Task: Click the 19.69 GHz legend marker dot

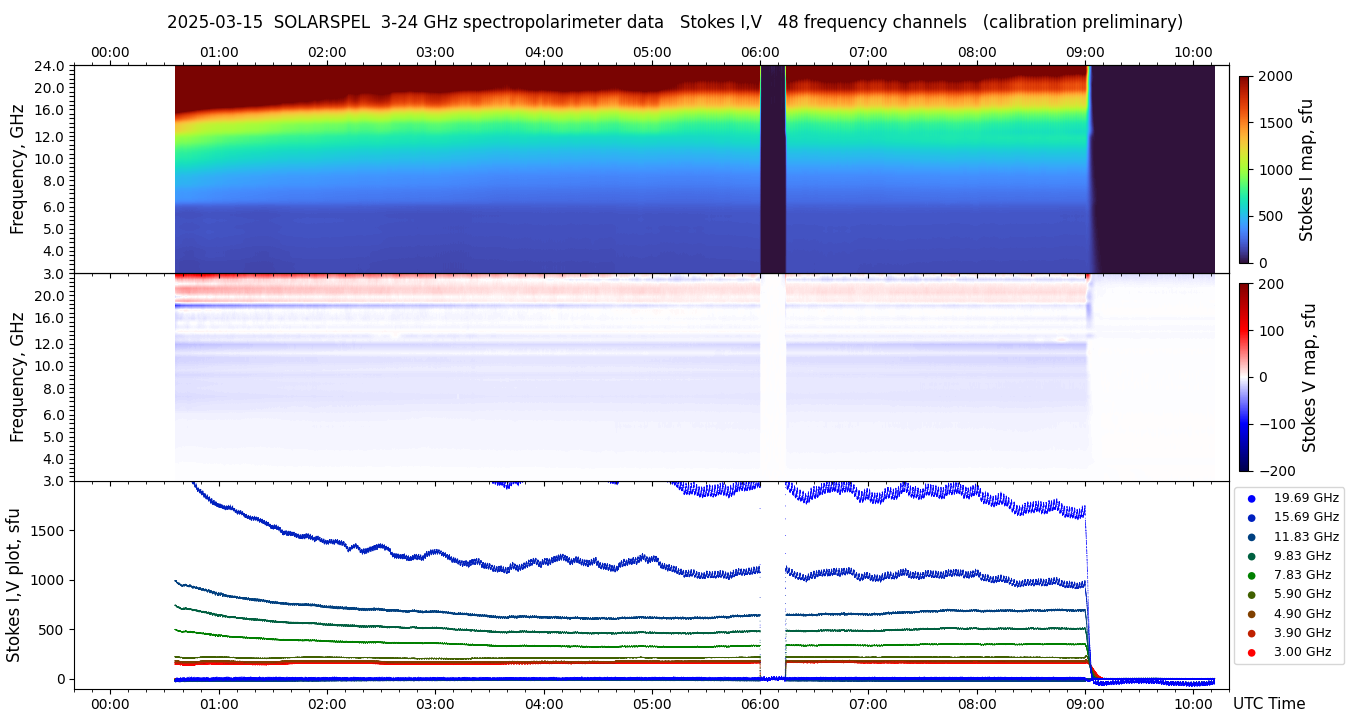Action: pyautogui.click(x=1251, y=498)
